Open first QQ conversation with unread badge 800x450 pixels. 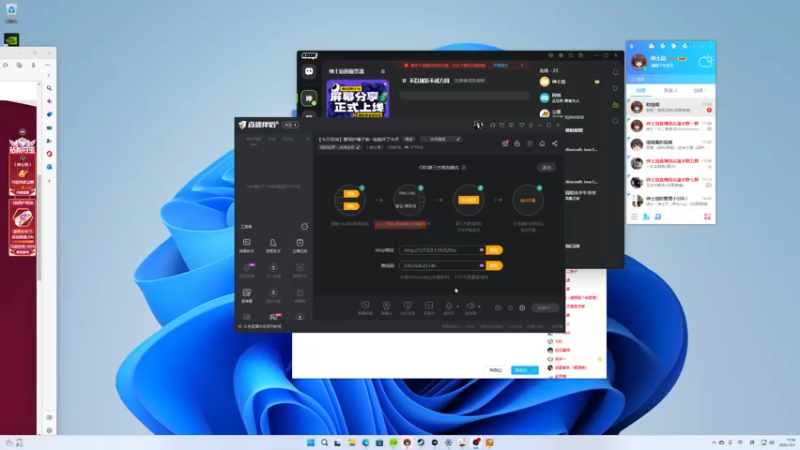670,107
